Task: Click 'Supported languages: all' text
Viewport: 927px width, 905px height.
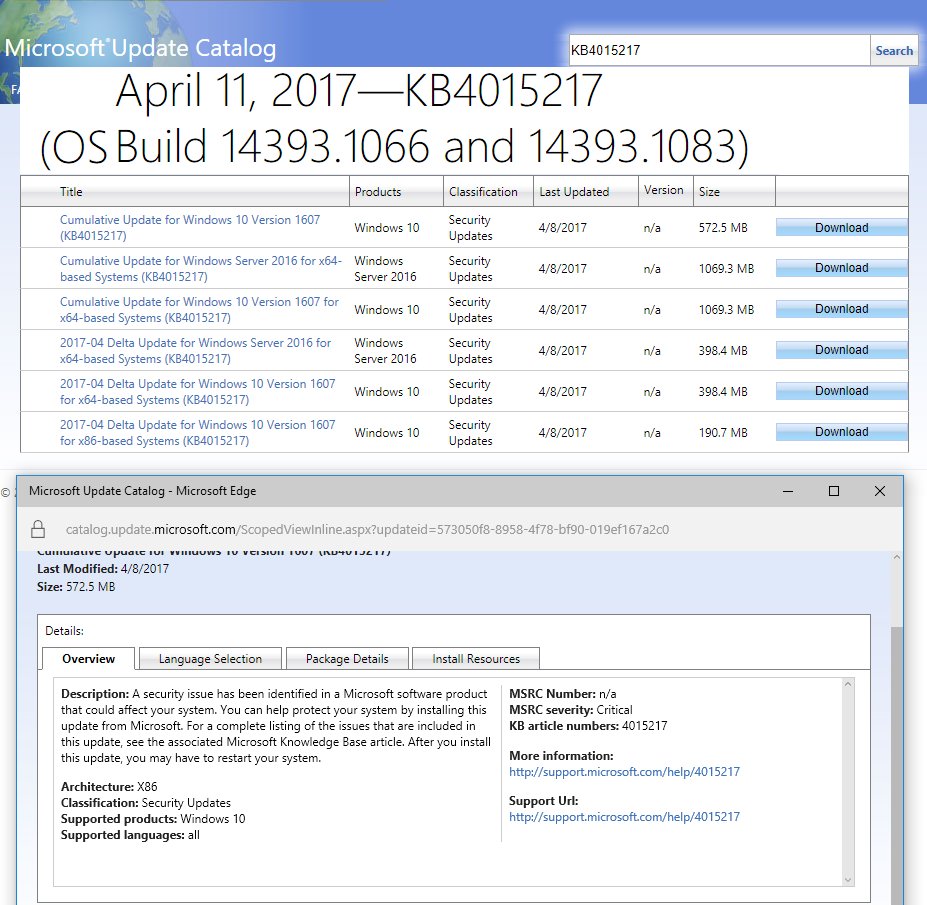Action: tap(130, 835)
